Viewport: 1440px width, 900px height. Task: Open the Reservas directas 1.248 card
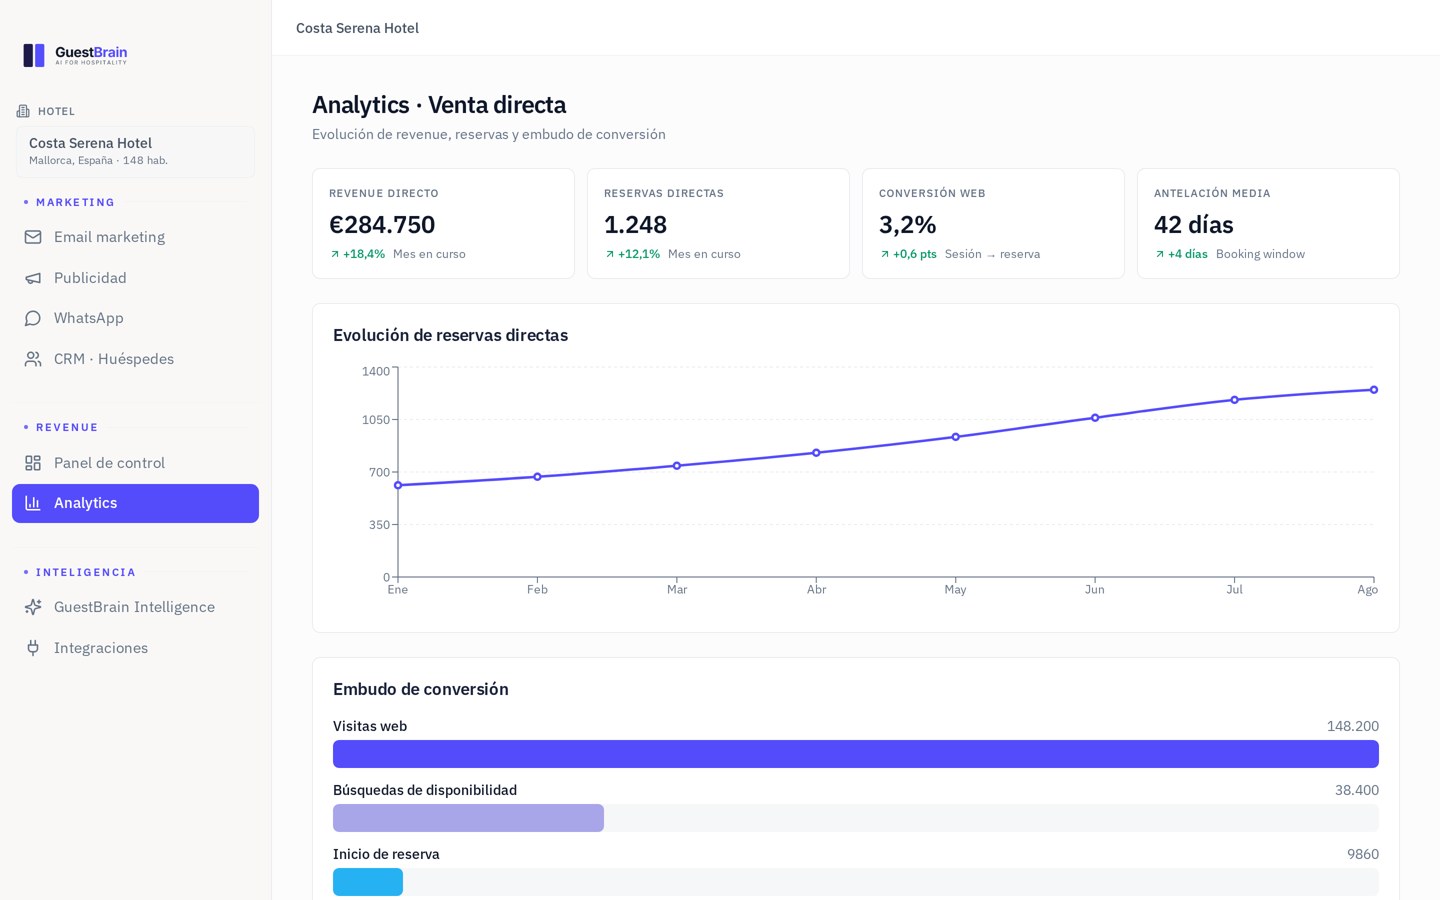pyautogui.click(x=718, y=223)
